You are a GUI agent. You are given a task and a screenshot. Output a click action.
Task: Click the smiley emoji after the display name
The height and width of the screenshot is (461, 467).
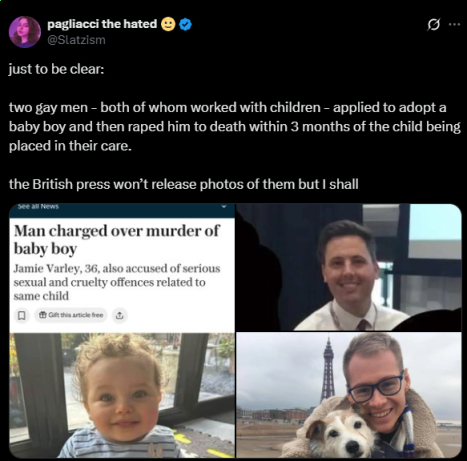click(x=168, y=24)
